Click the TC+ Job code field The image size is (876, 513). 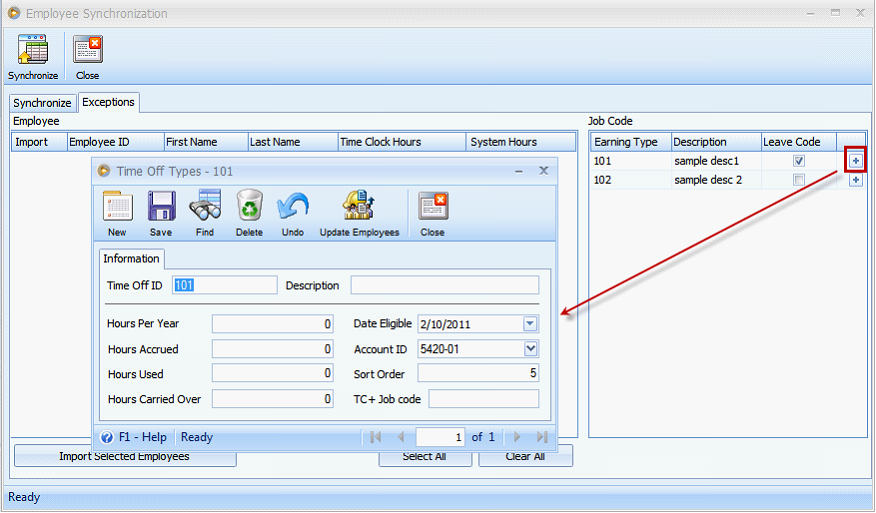tap(484, 399)
